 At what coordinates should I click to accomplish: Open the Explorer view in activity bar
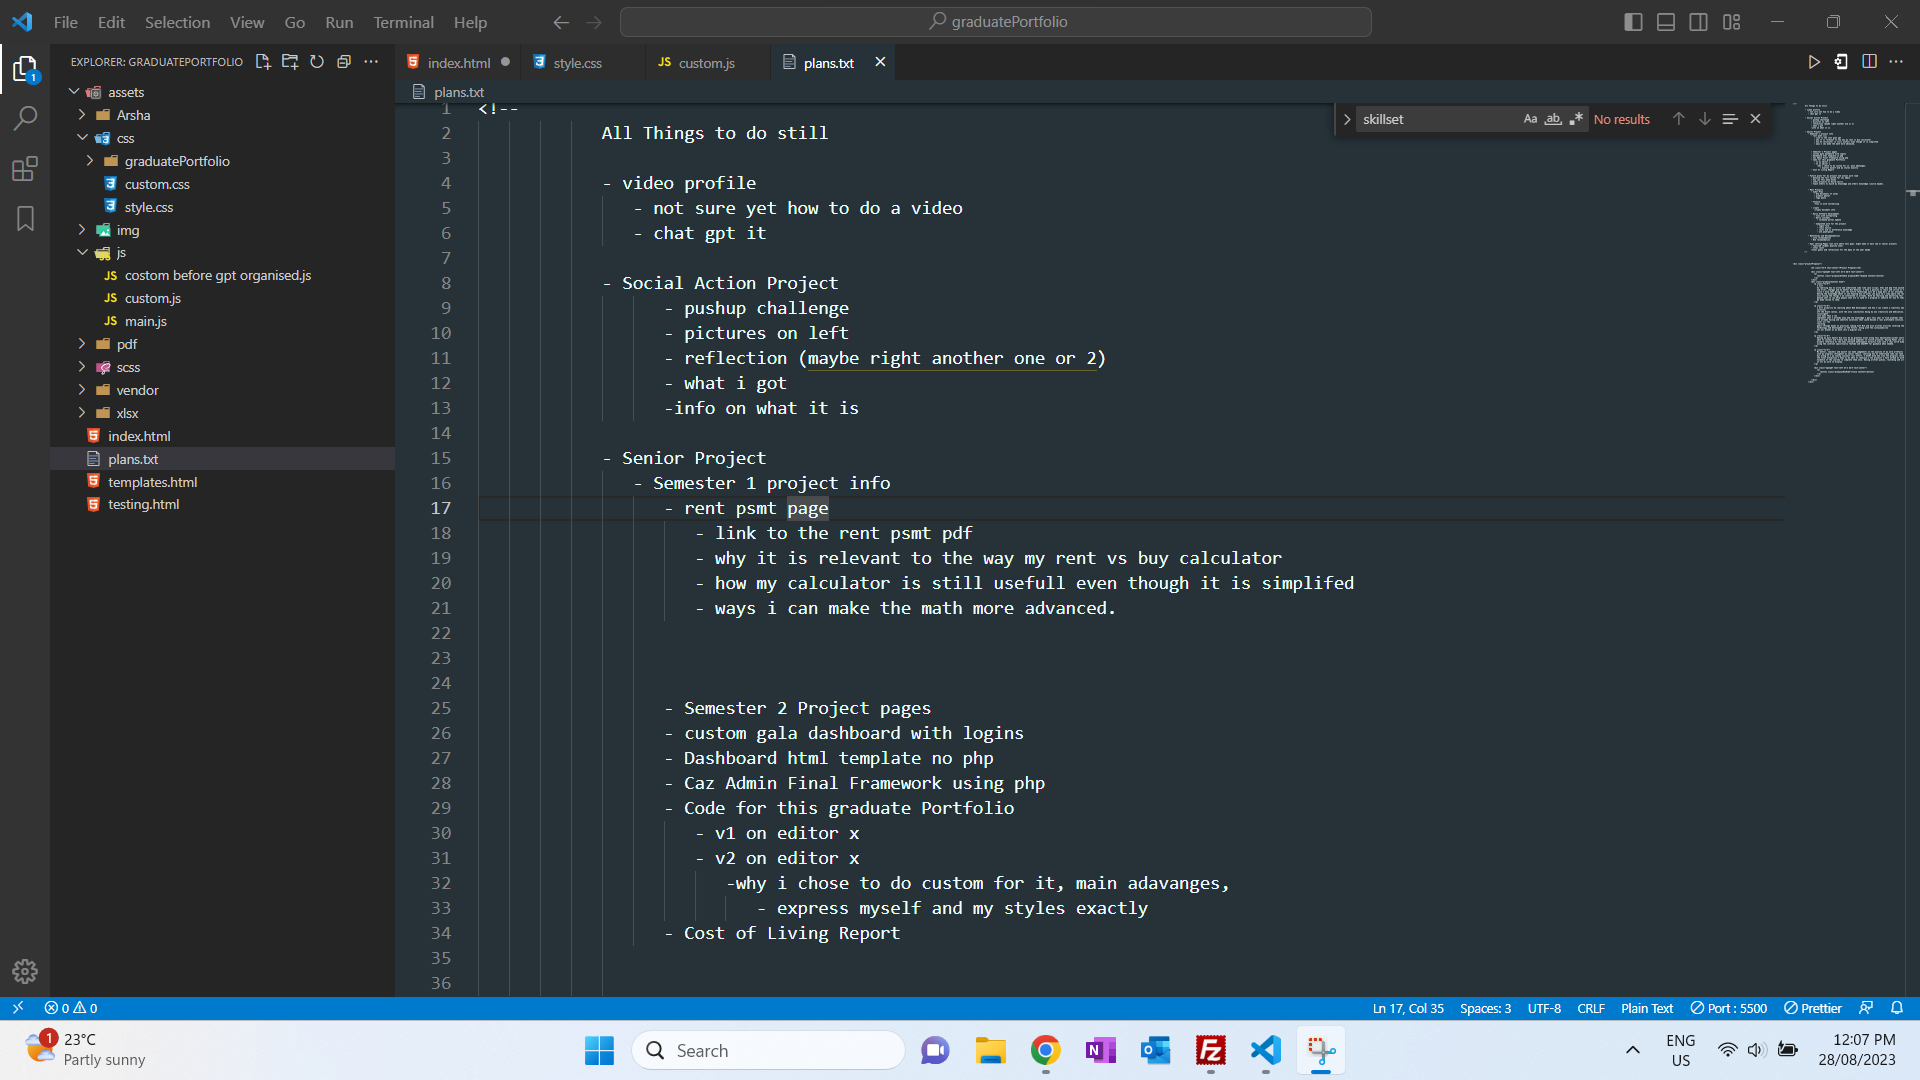pos(25,69)
